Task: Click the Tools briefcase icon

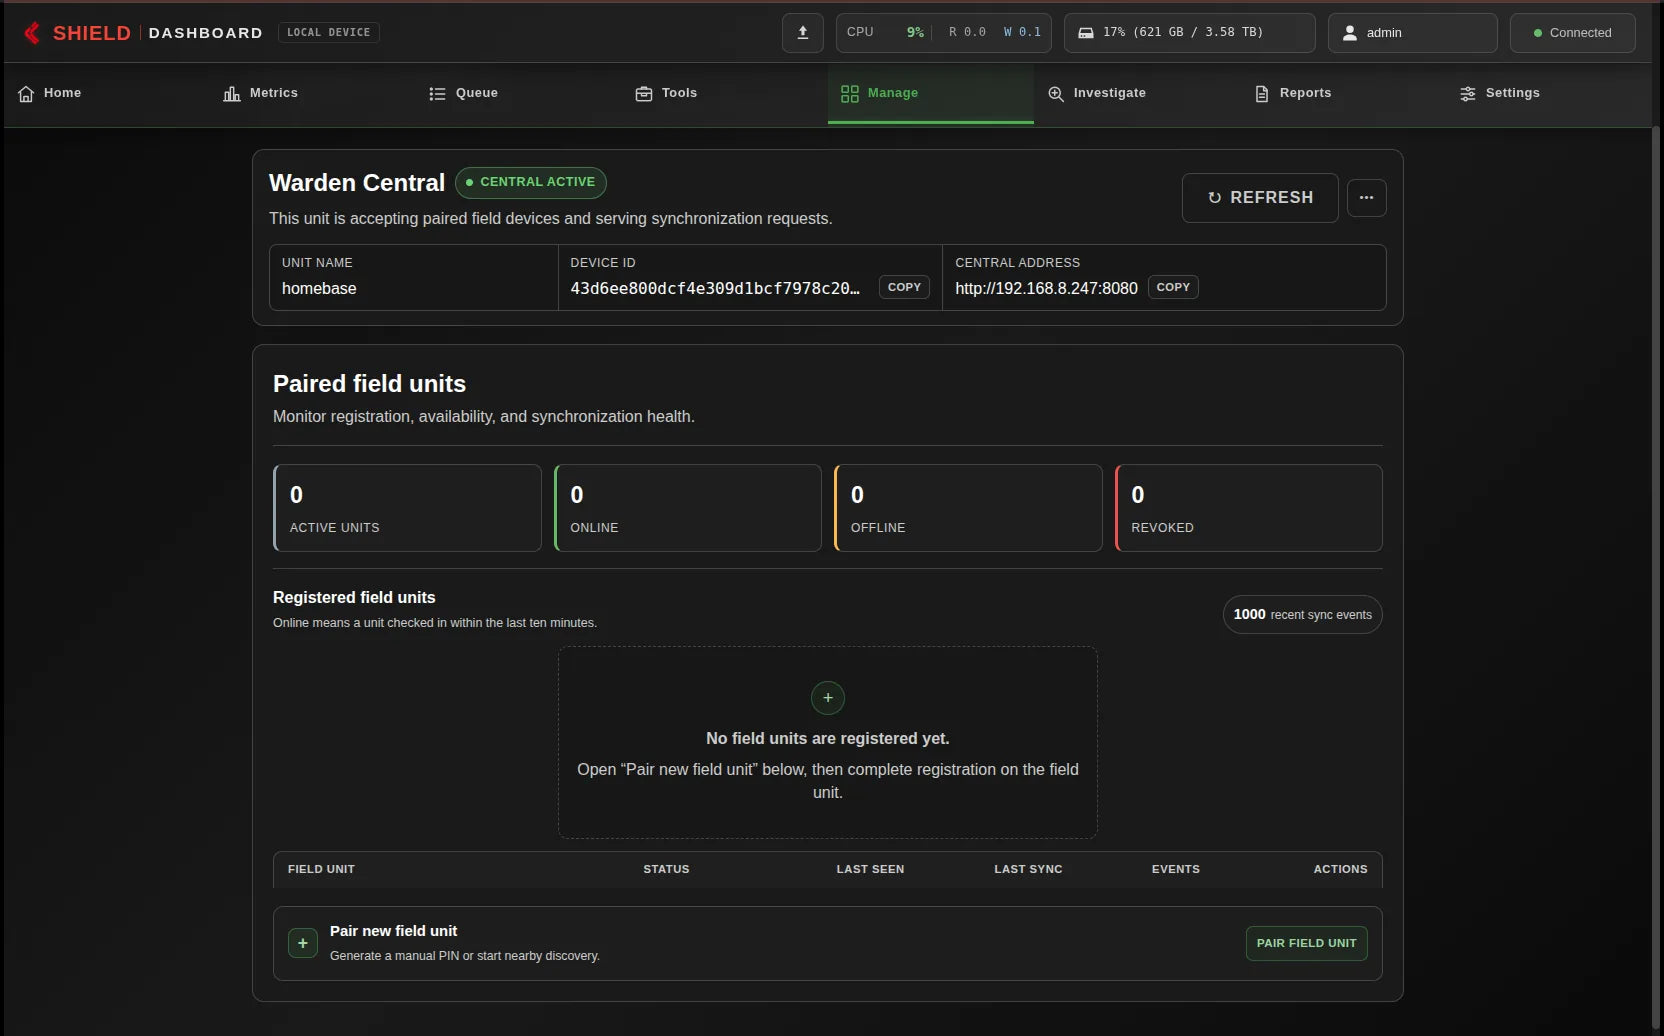Action: pos(644,94)
